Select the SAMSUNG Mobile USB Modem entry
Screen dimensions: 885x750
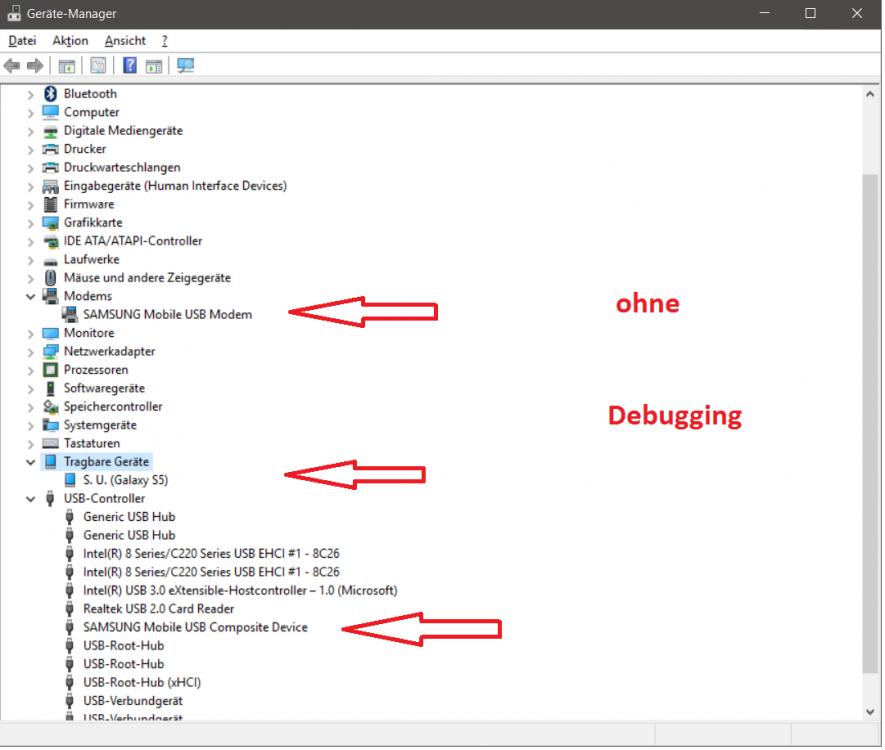click(x=165, y=314)
